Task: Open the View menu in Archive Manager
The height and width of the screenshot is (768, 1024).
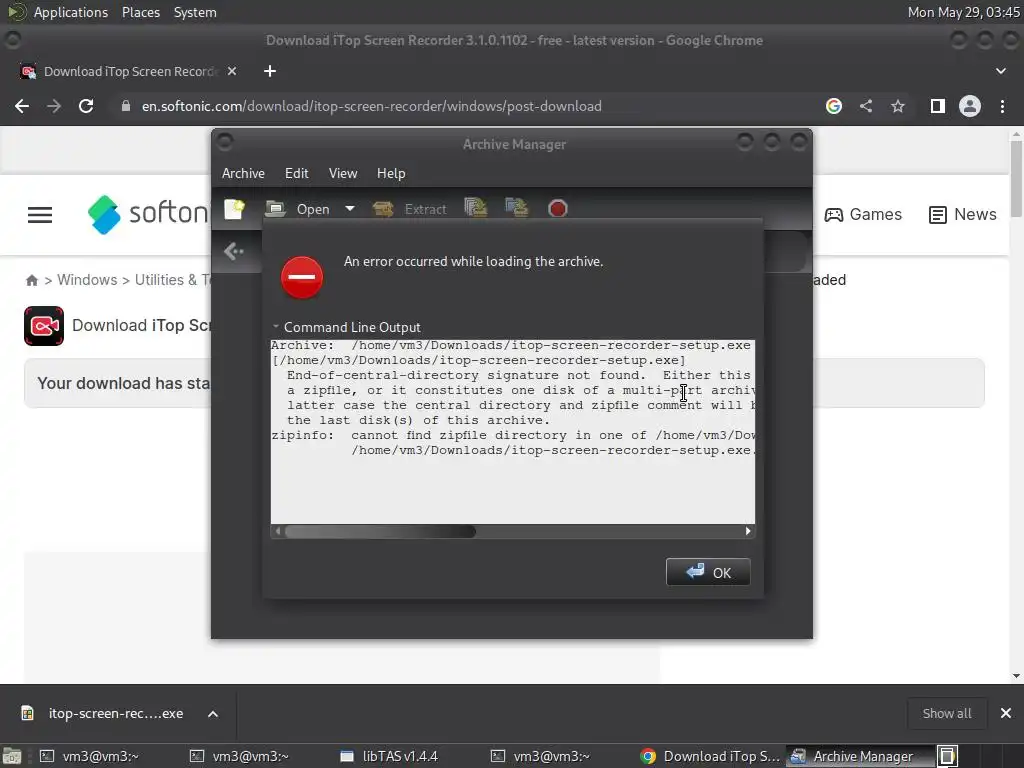Action: 343,173
